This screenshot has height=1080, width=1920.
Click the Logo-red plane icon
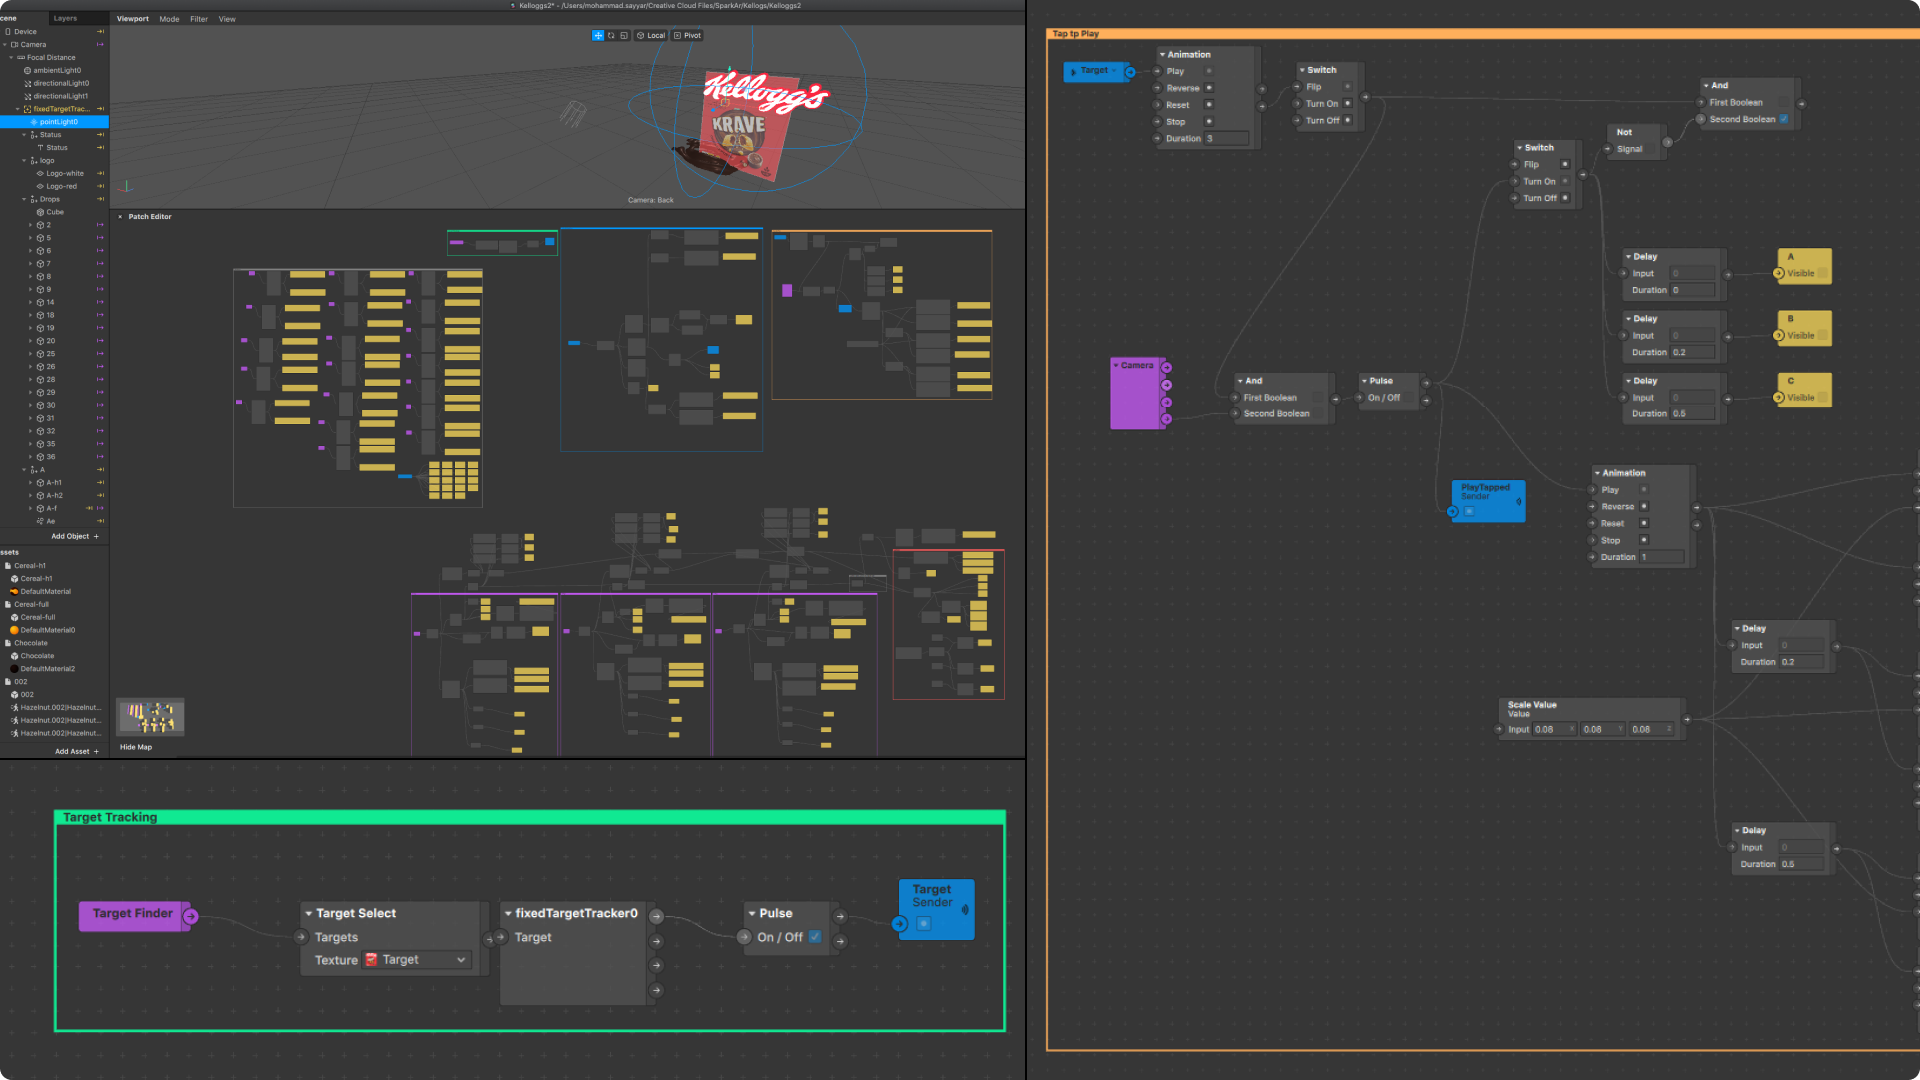click(40, 187)
